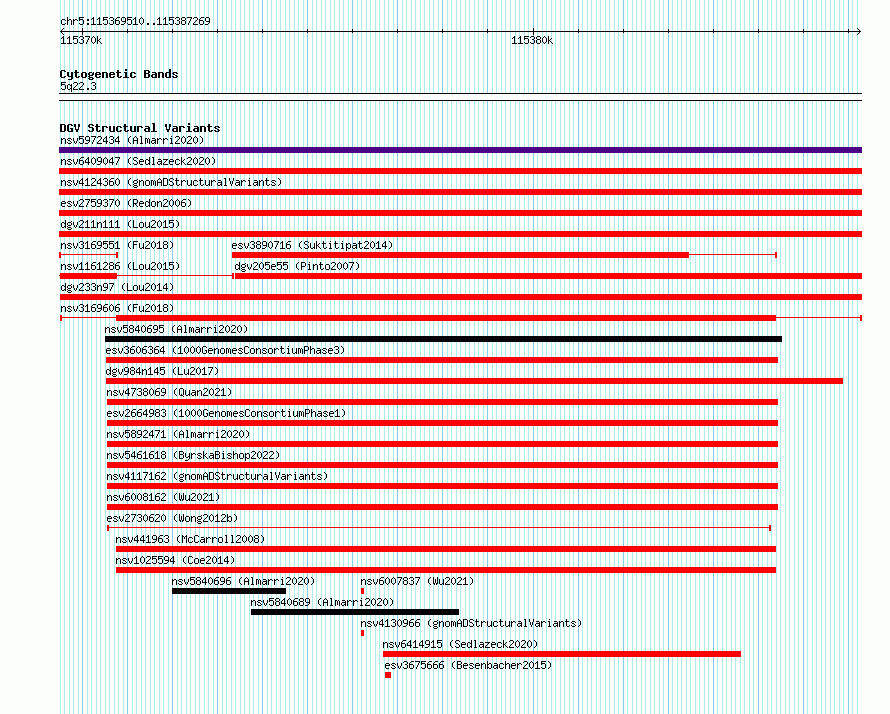Viewport: 890px width, 714px height.
Task: Click the small red esv3675666 marker
Action: pos(388,675)
